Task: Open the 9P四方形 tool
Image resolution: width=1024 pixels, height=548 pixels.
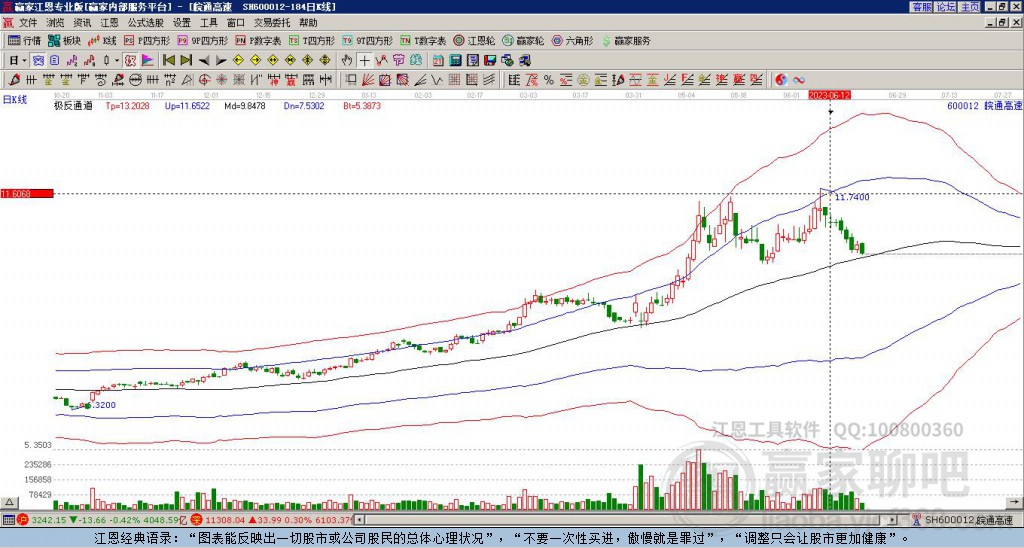Action: pos(202,40)
